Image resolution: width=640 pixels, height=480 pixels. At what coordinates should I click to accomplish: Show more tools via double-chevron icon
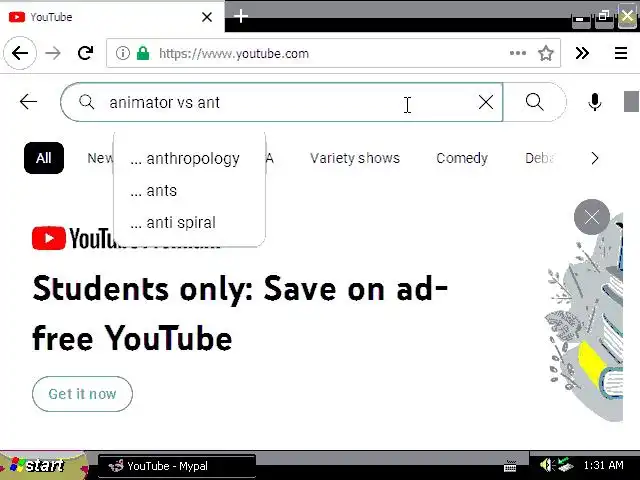pos(582,53)
